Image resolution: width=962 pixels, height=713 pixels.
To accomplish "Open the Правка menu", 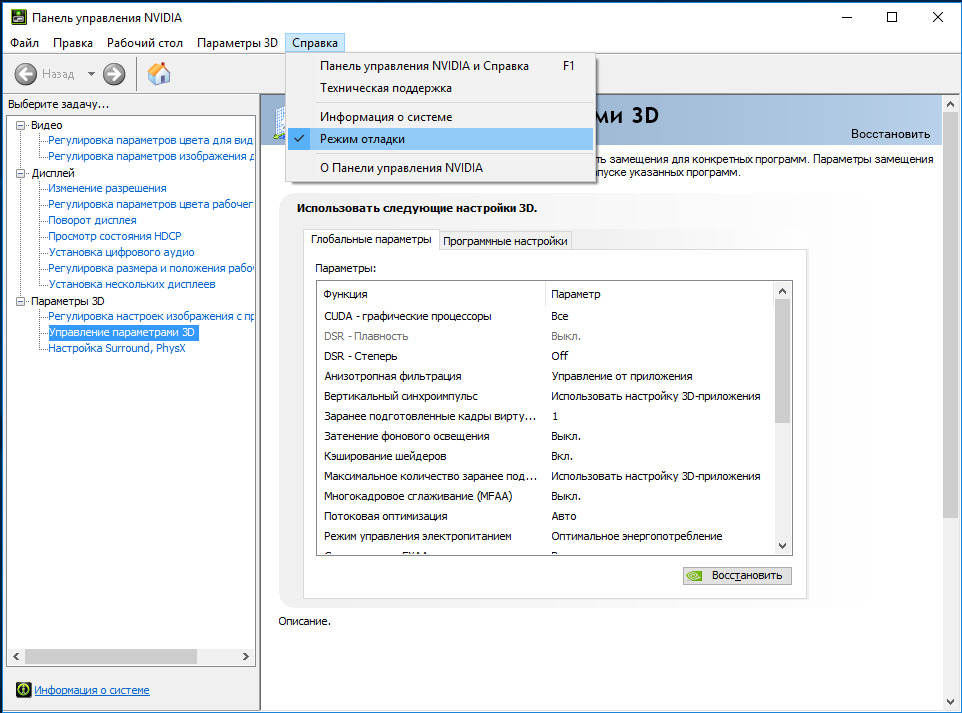I will pos(72,43).
